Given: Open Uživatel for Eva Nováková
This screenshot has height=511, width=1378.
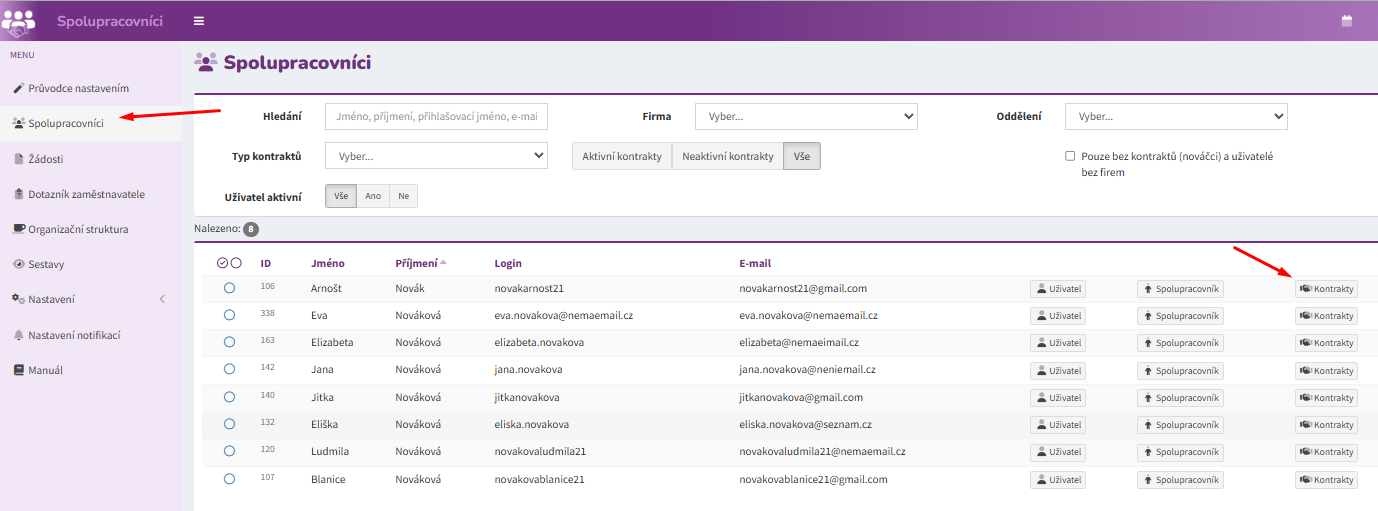Looking at the screenshot, I should 1058,316.
